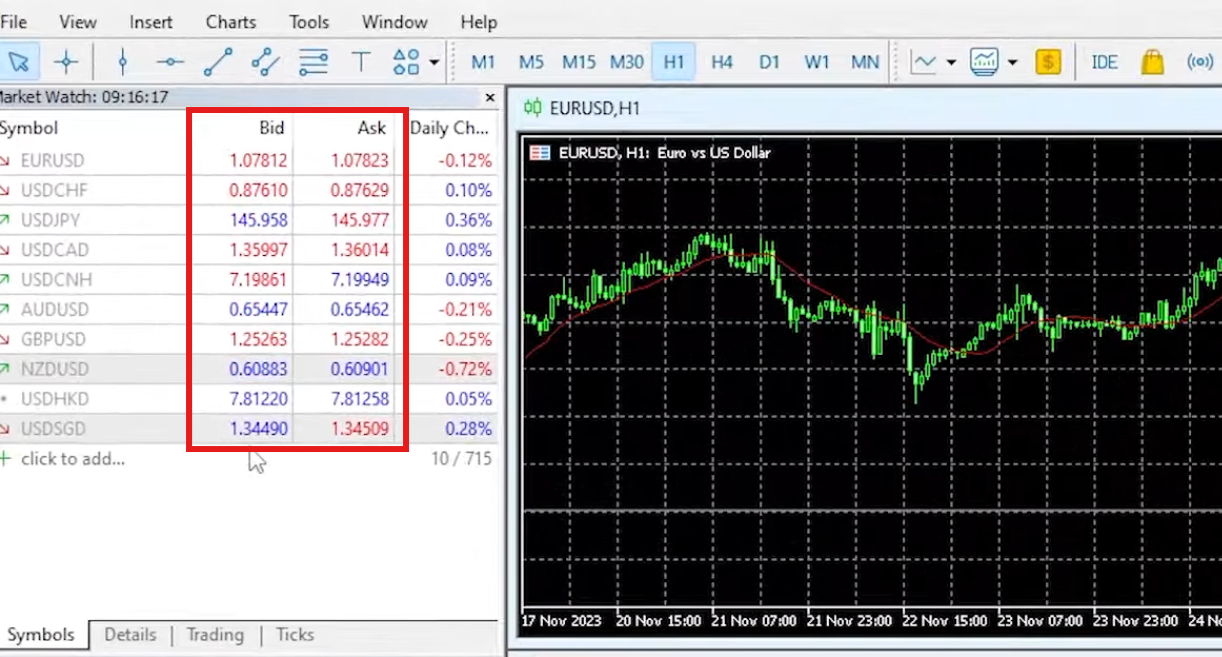The image size is (1222, 657).
Task: Toggle the cursor selection mode
Action: click(x=18, y=61)
